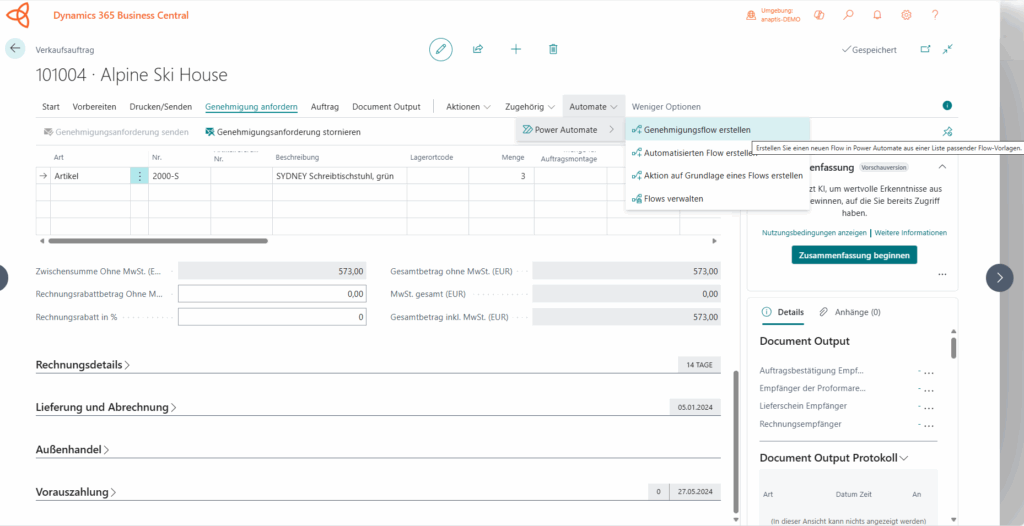Image resolution: width=1024 pixels, height=526 pixels.
Task: Click the plus icon for new document
Action: pos(516,49)
